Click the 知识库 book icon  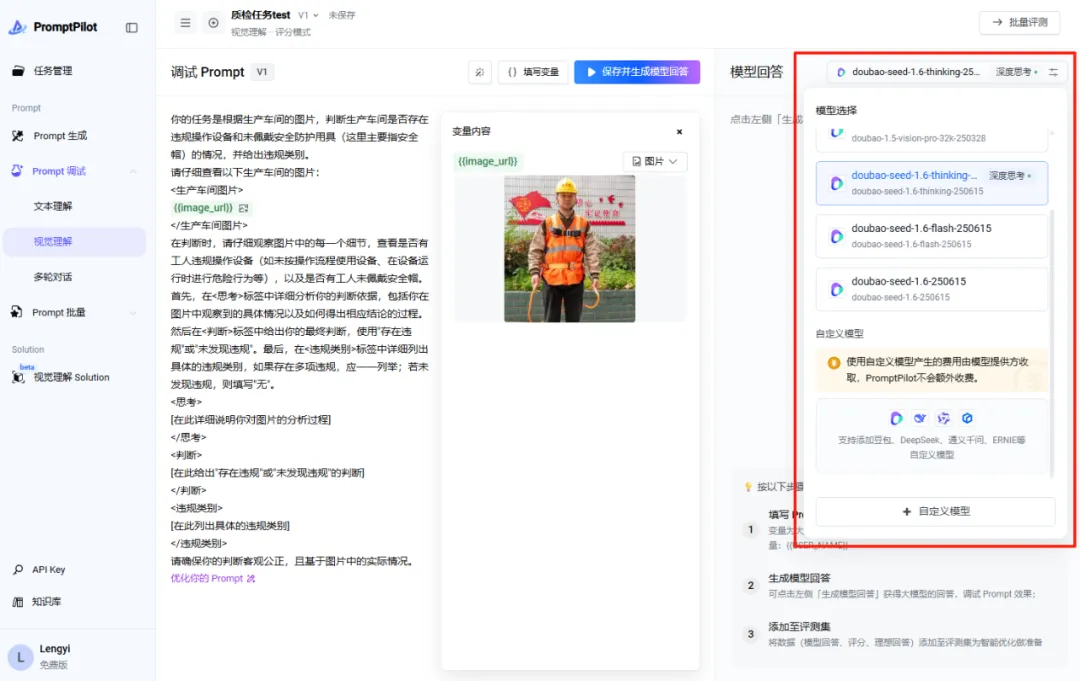(18, 601)
